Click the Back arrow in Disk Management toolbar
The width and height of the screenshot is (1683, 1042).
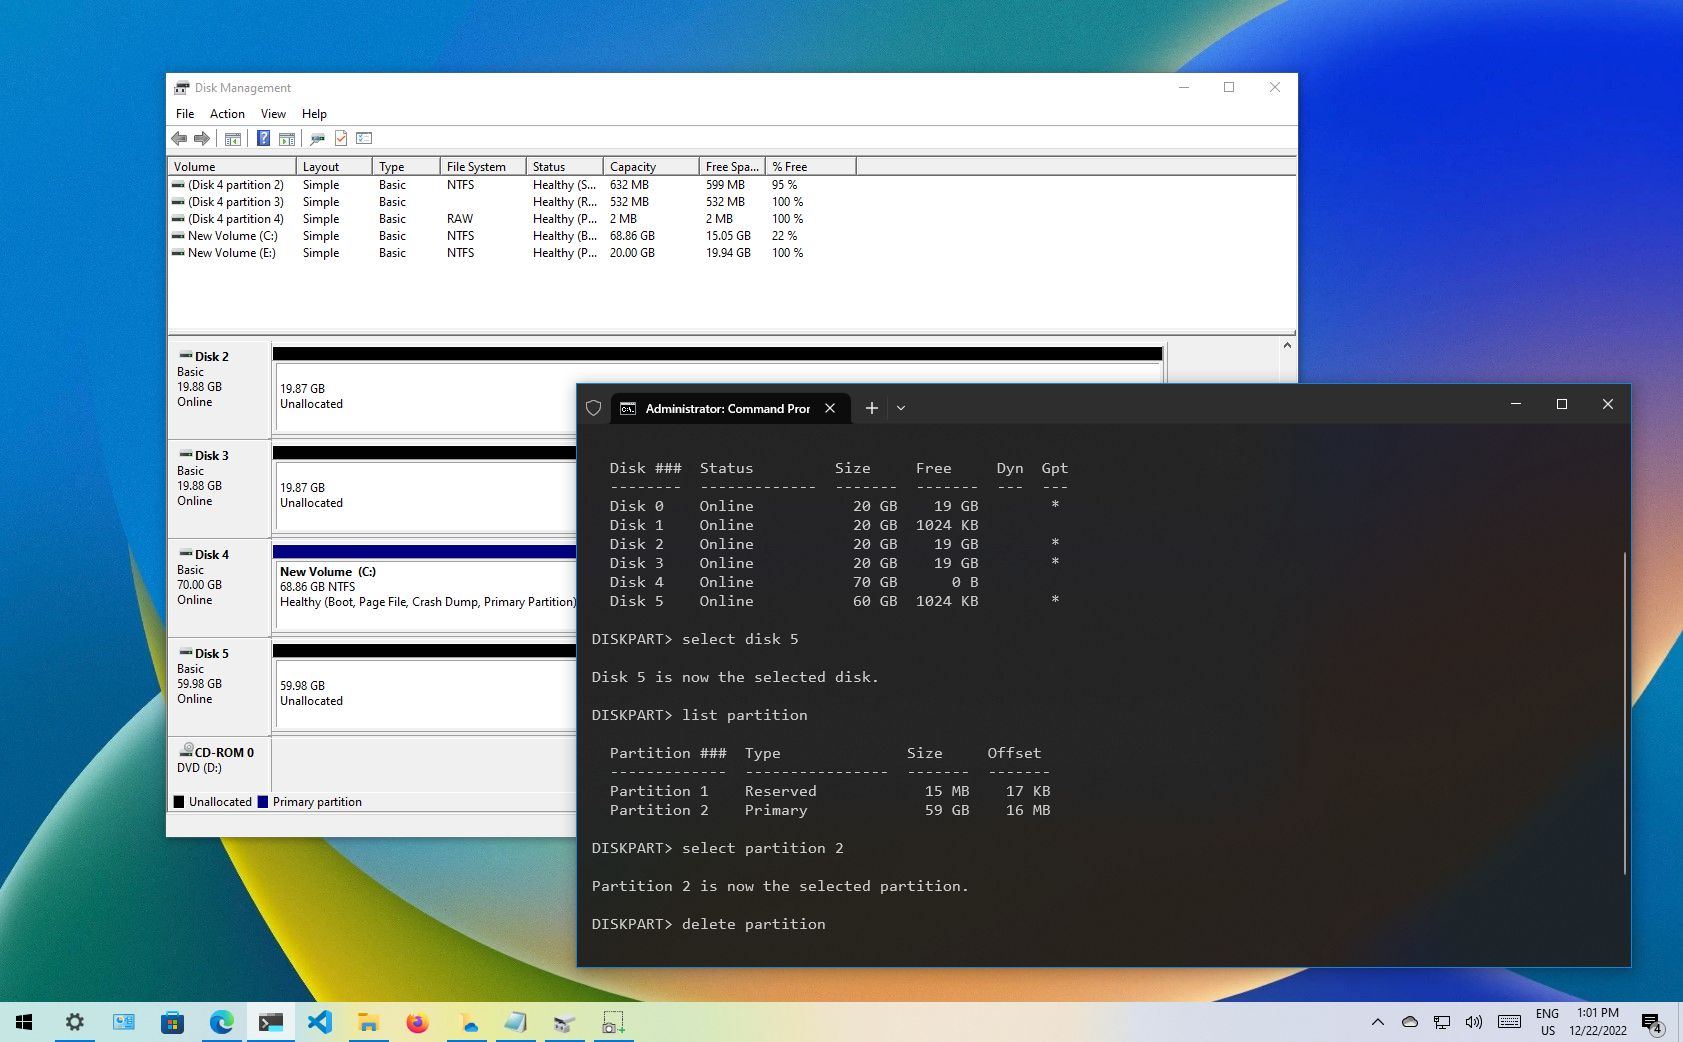(179, 139)
